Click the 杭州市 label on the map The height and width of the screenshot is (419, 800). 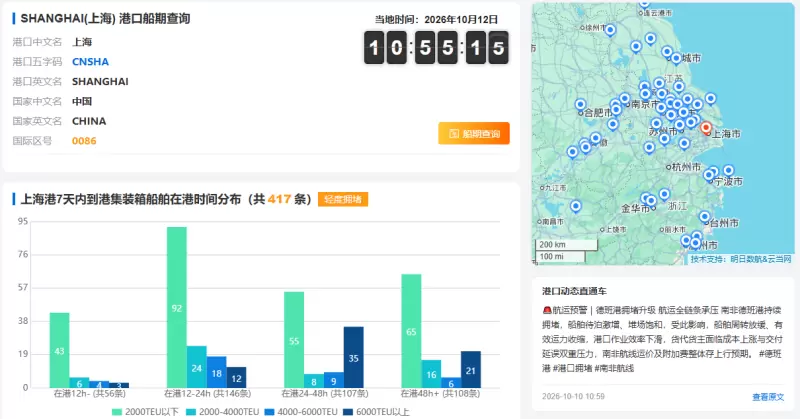coord(687,167)
